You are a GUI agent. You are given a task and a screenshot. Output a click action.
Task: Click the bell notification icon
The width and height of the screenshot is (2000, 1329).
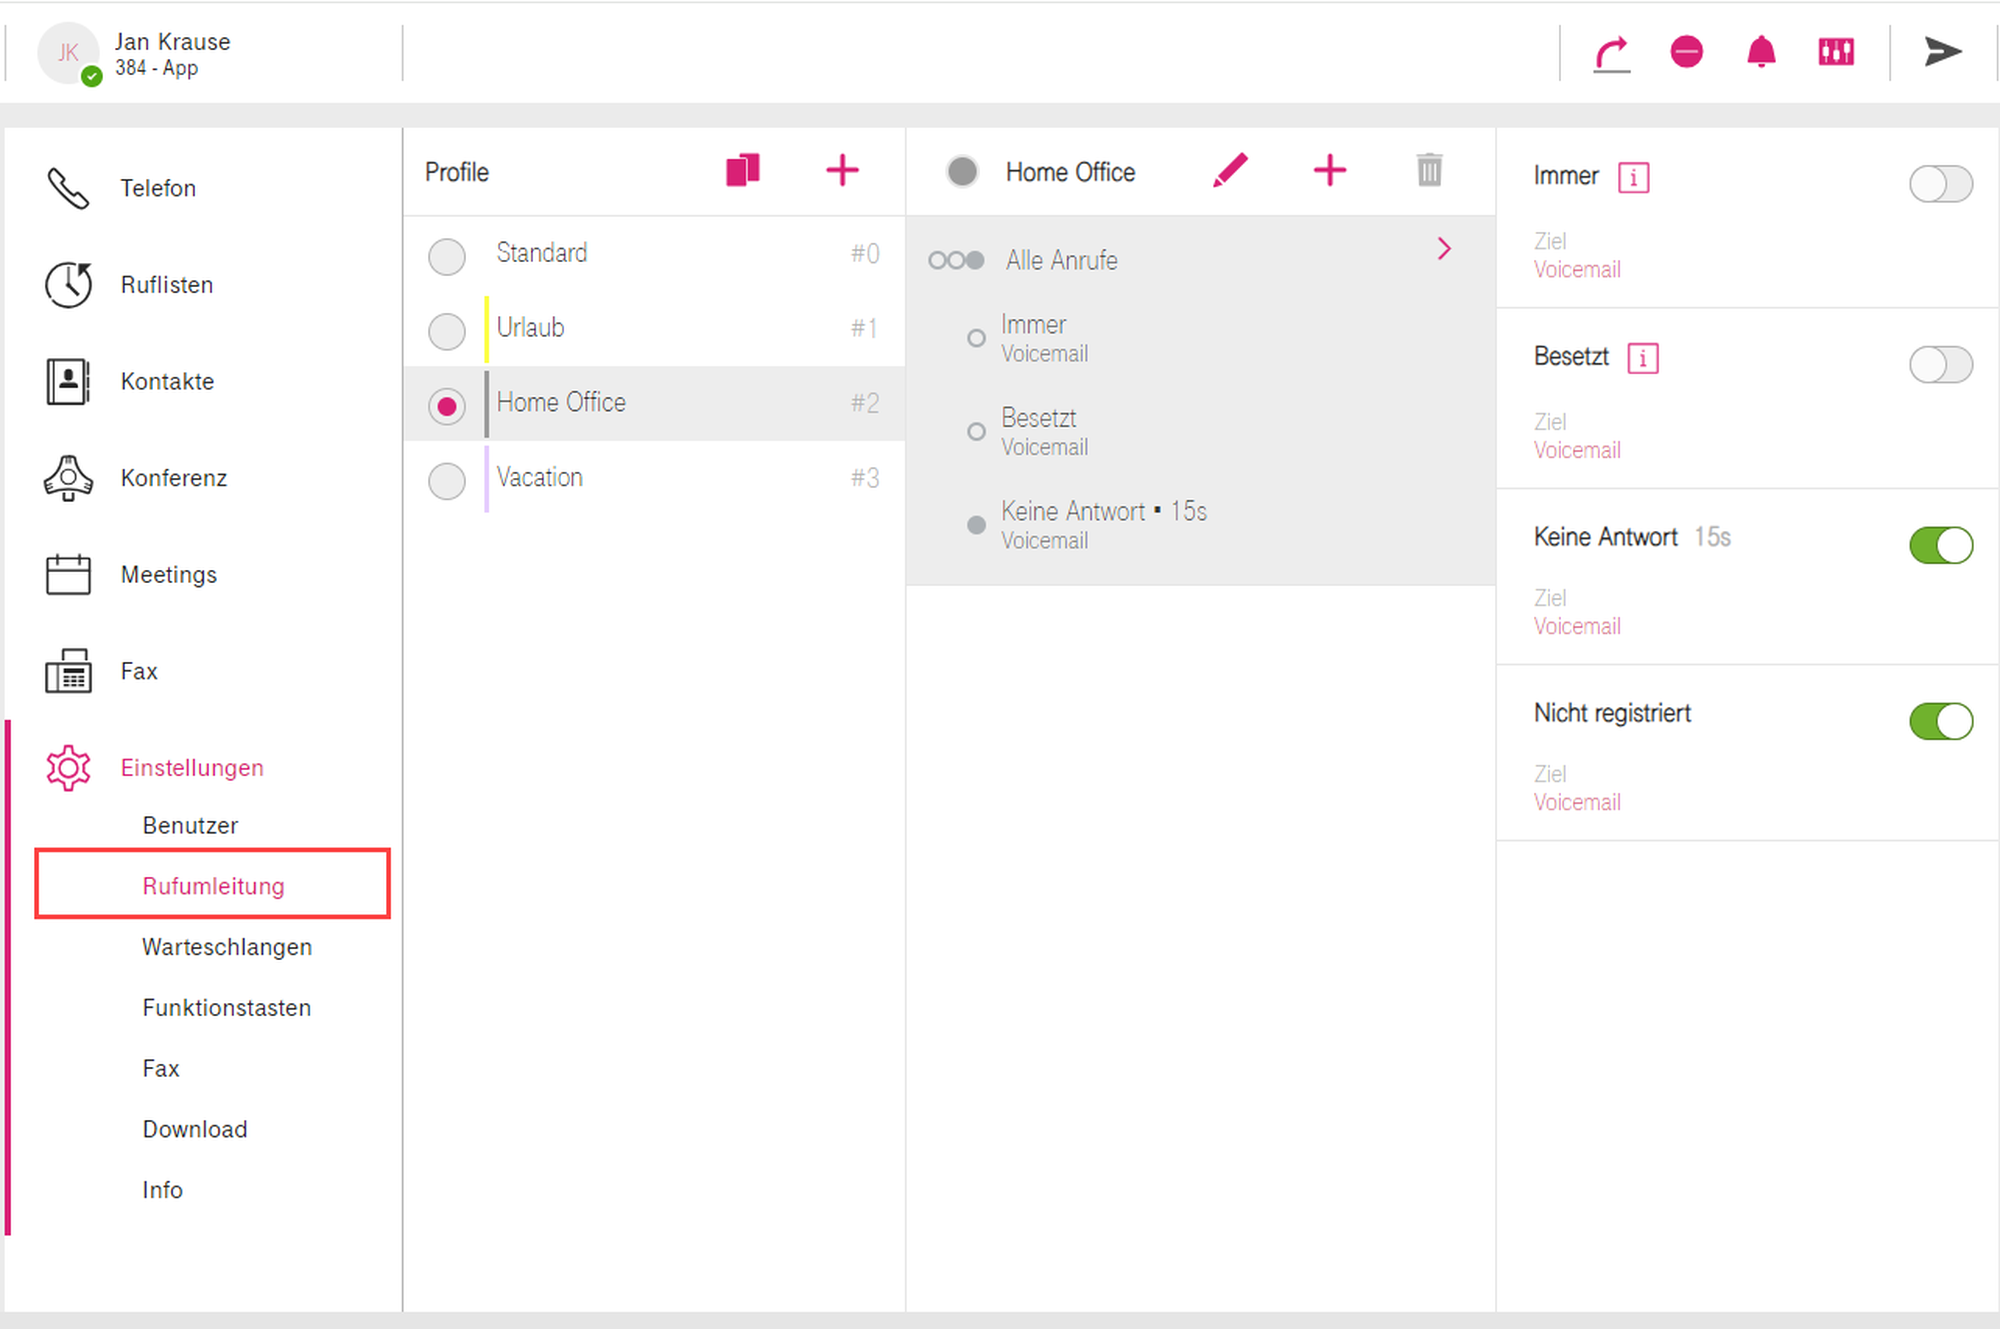[x=1760, y=52]
